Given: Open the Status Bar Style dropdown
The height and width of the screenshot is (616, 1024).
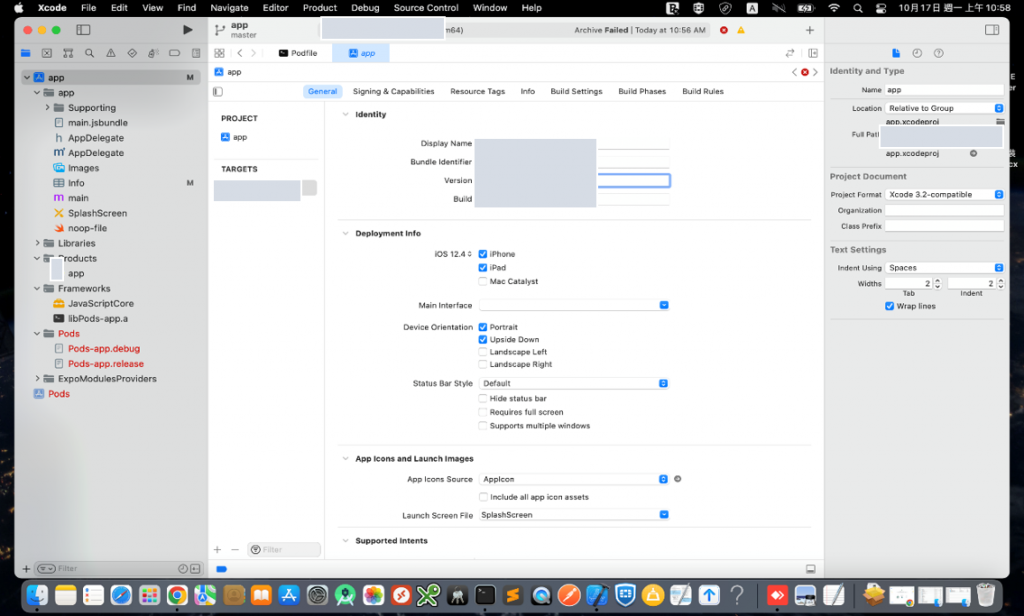Looking at the screenshot, I should click(x=574, y=383).
